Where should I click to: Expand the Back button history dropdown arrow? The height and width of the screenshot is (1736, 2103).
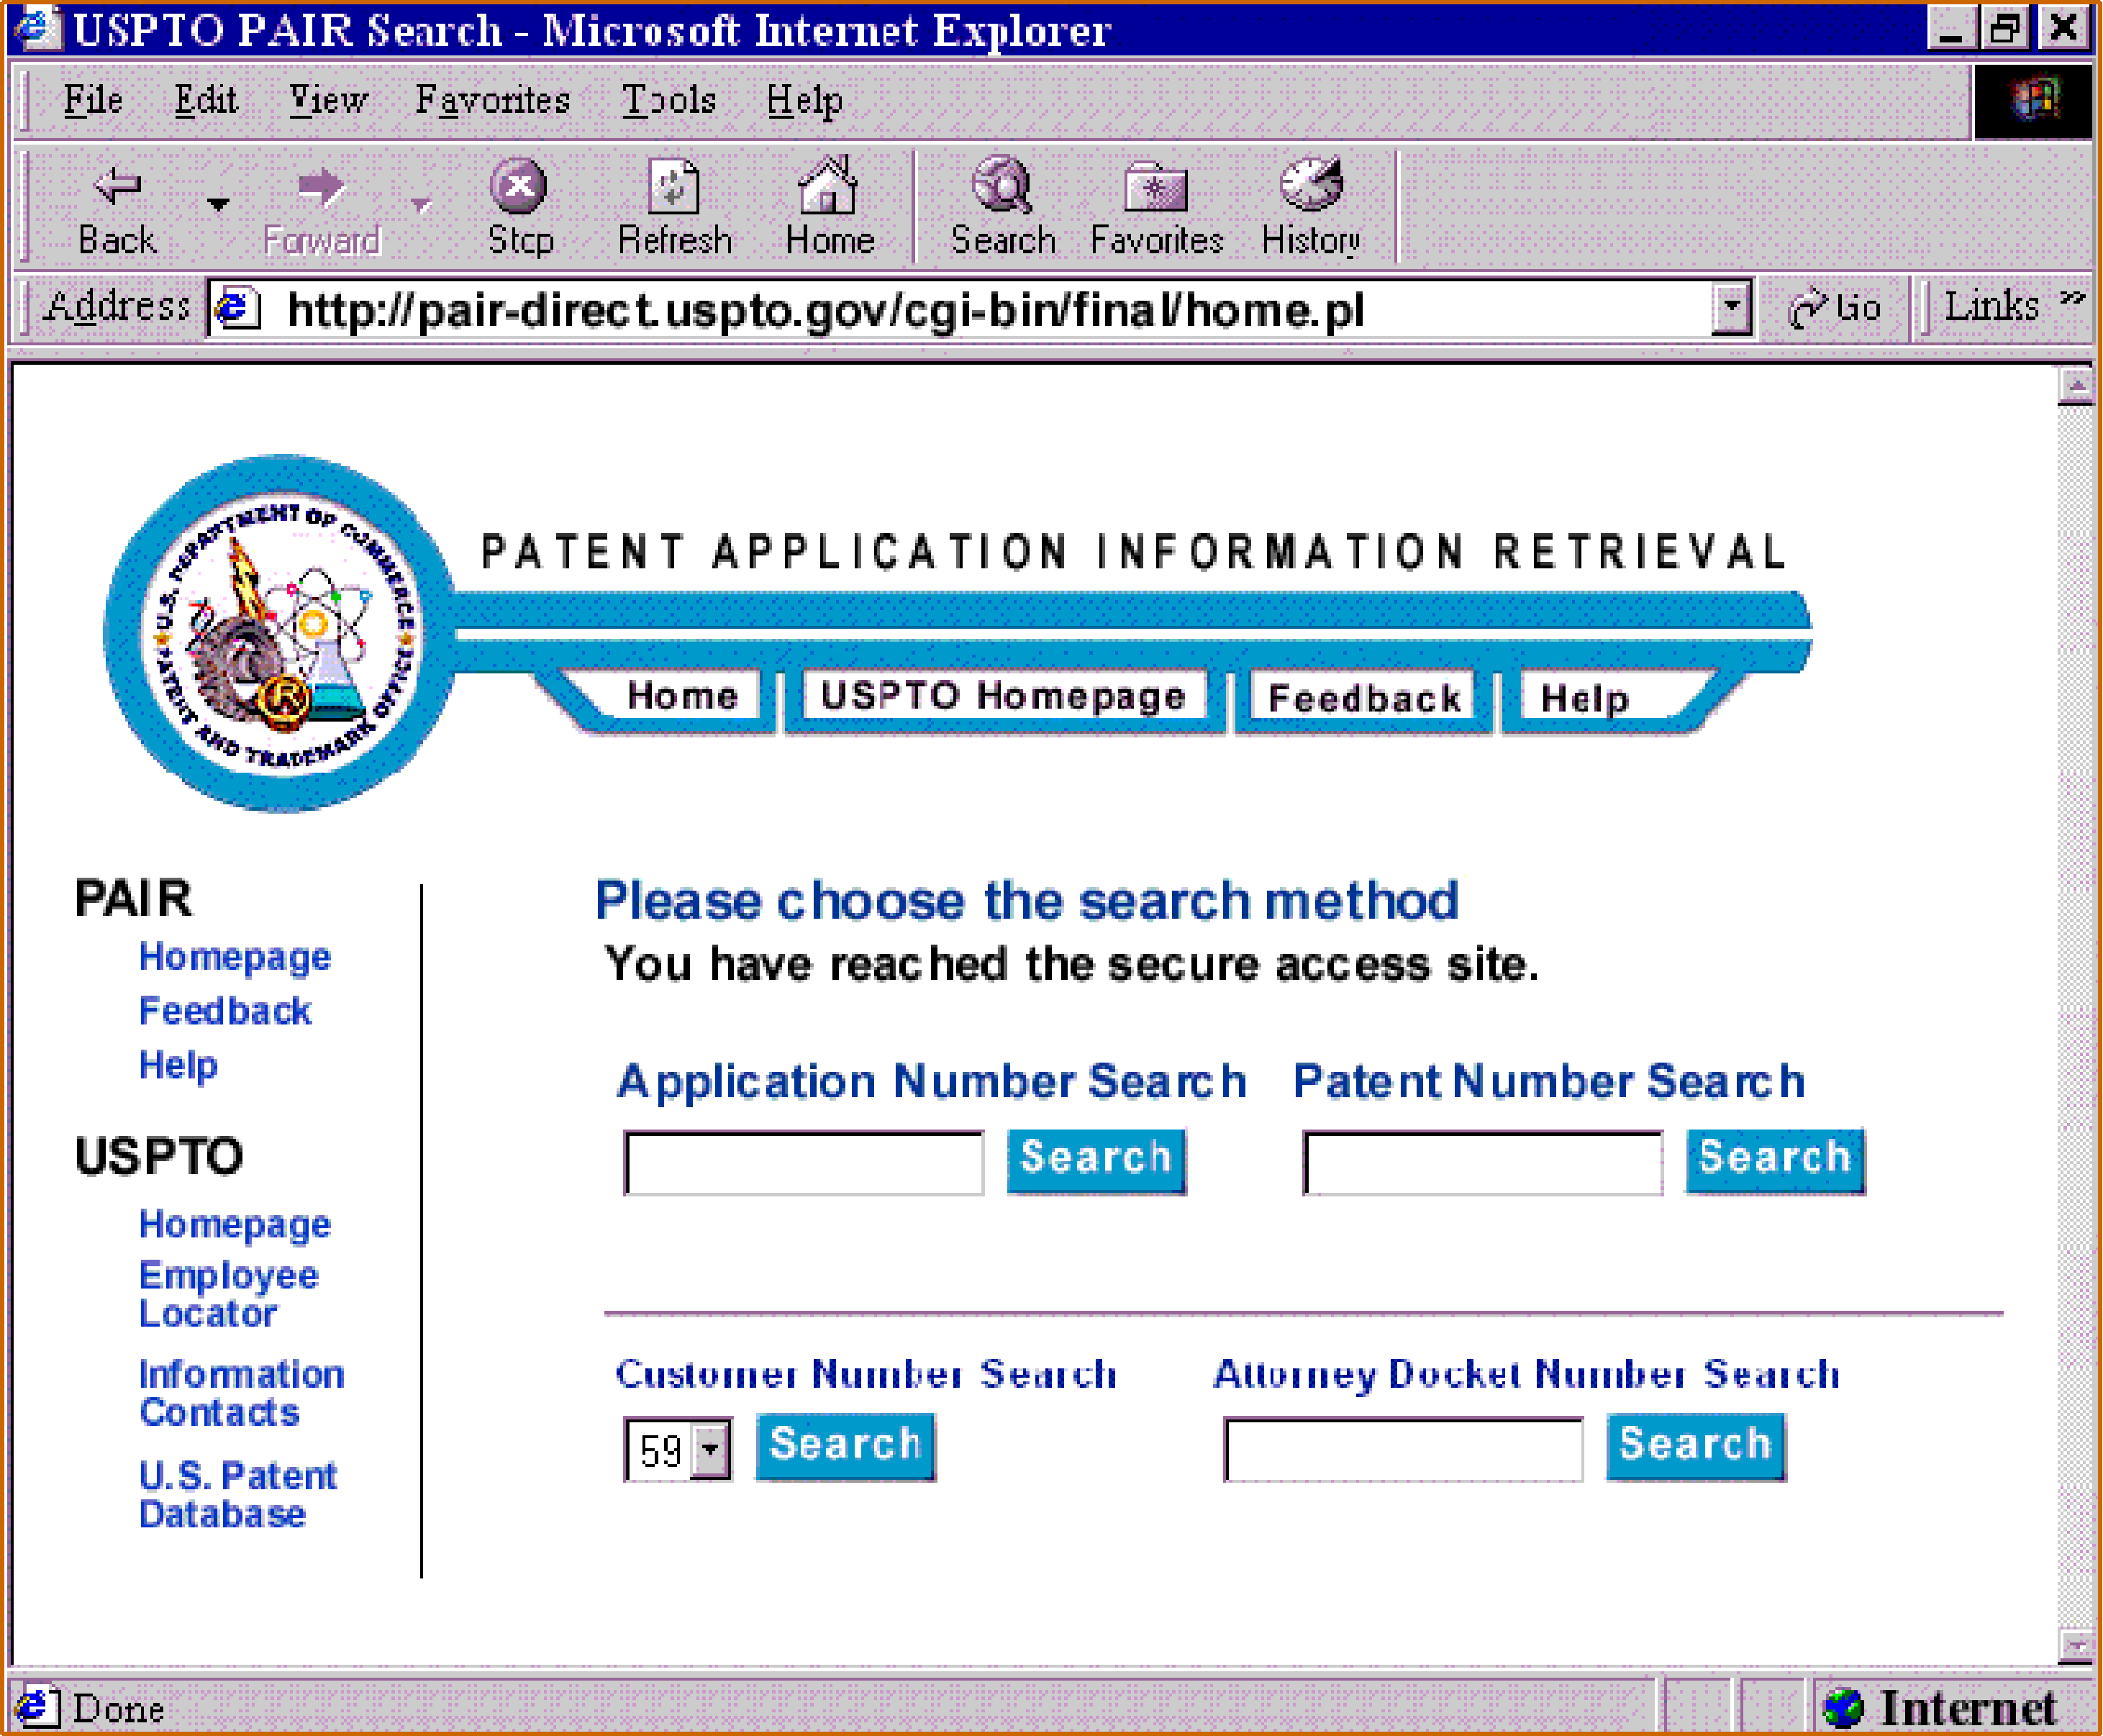[218, 205]
